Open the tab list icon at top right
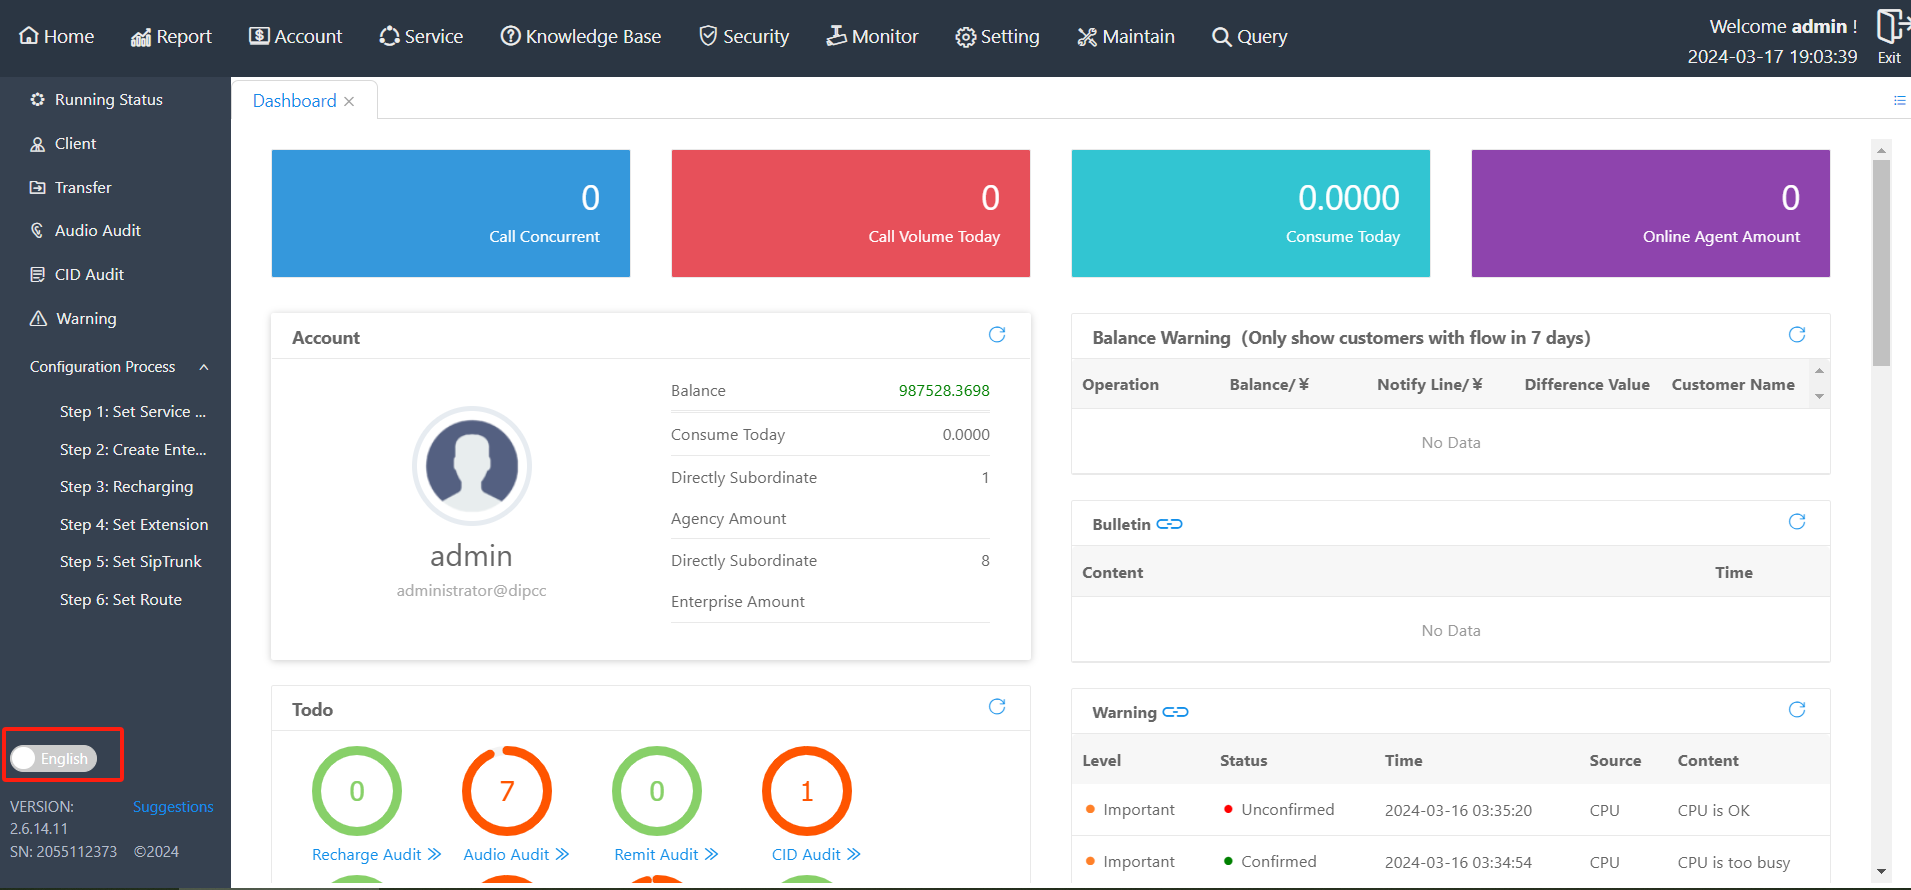Screen dimensions: 1911x890 click(1899, 100)
